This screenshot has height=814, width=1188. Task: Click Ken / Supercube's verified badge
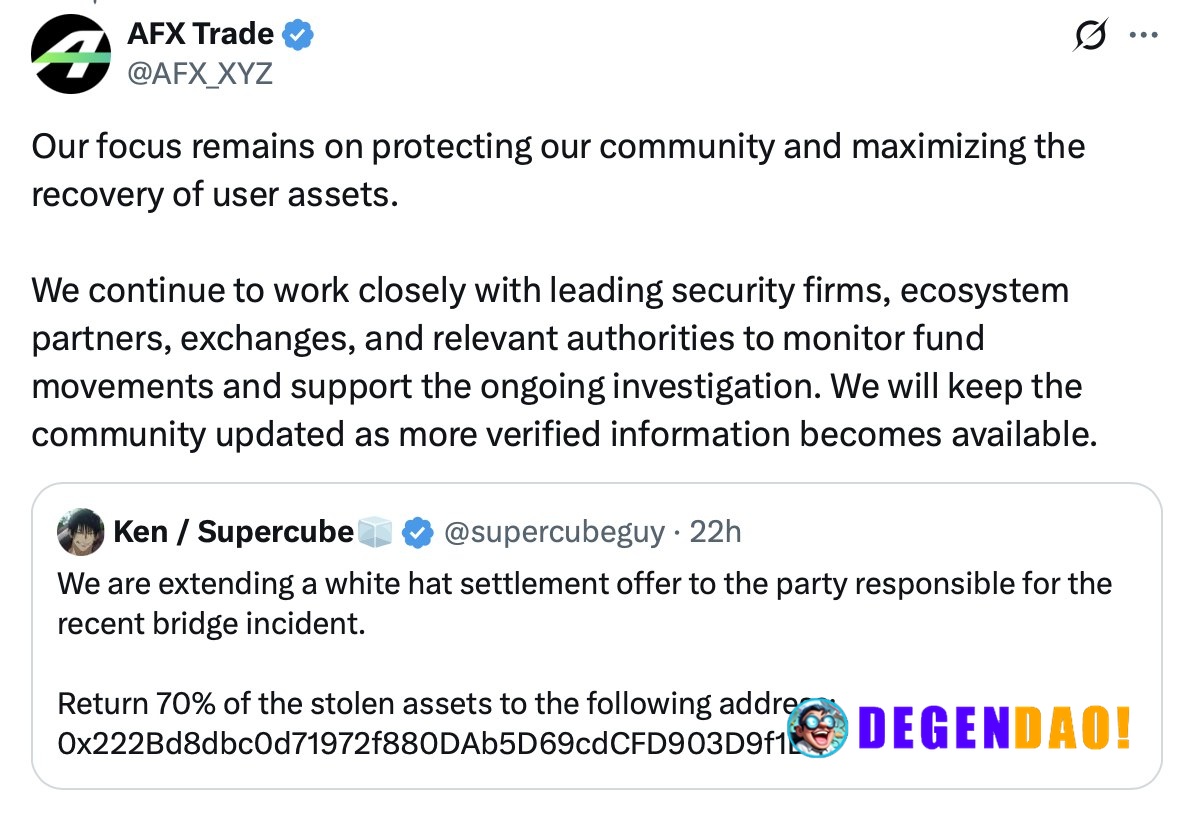click(x=417, y=533)
